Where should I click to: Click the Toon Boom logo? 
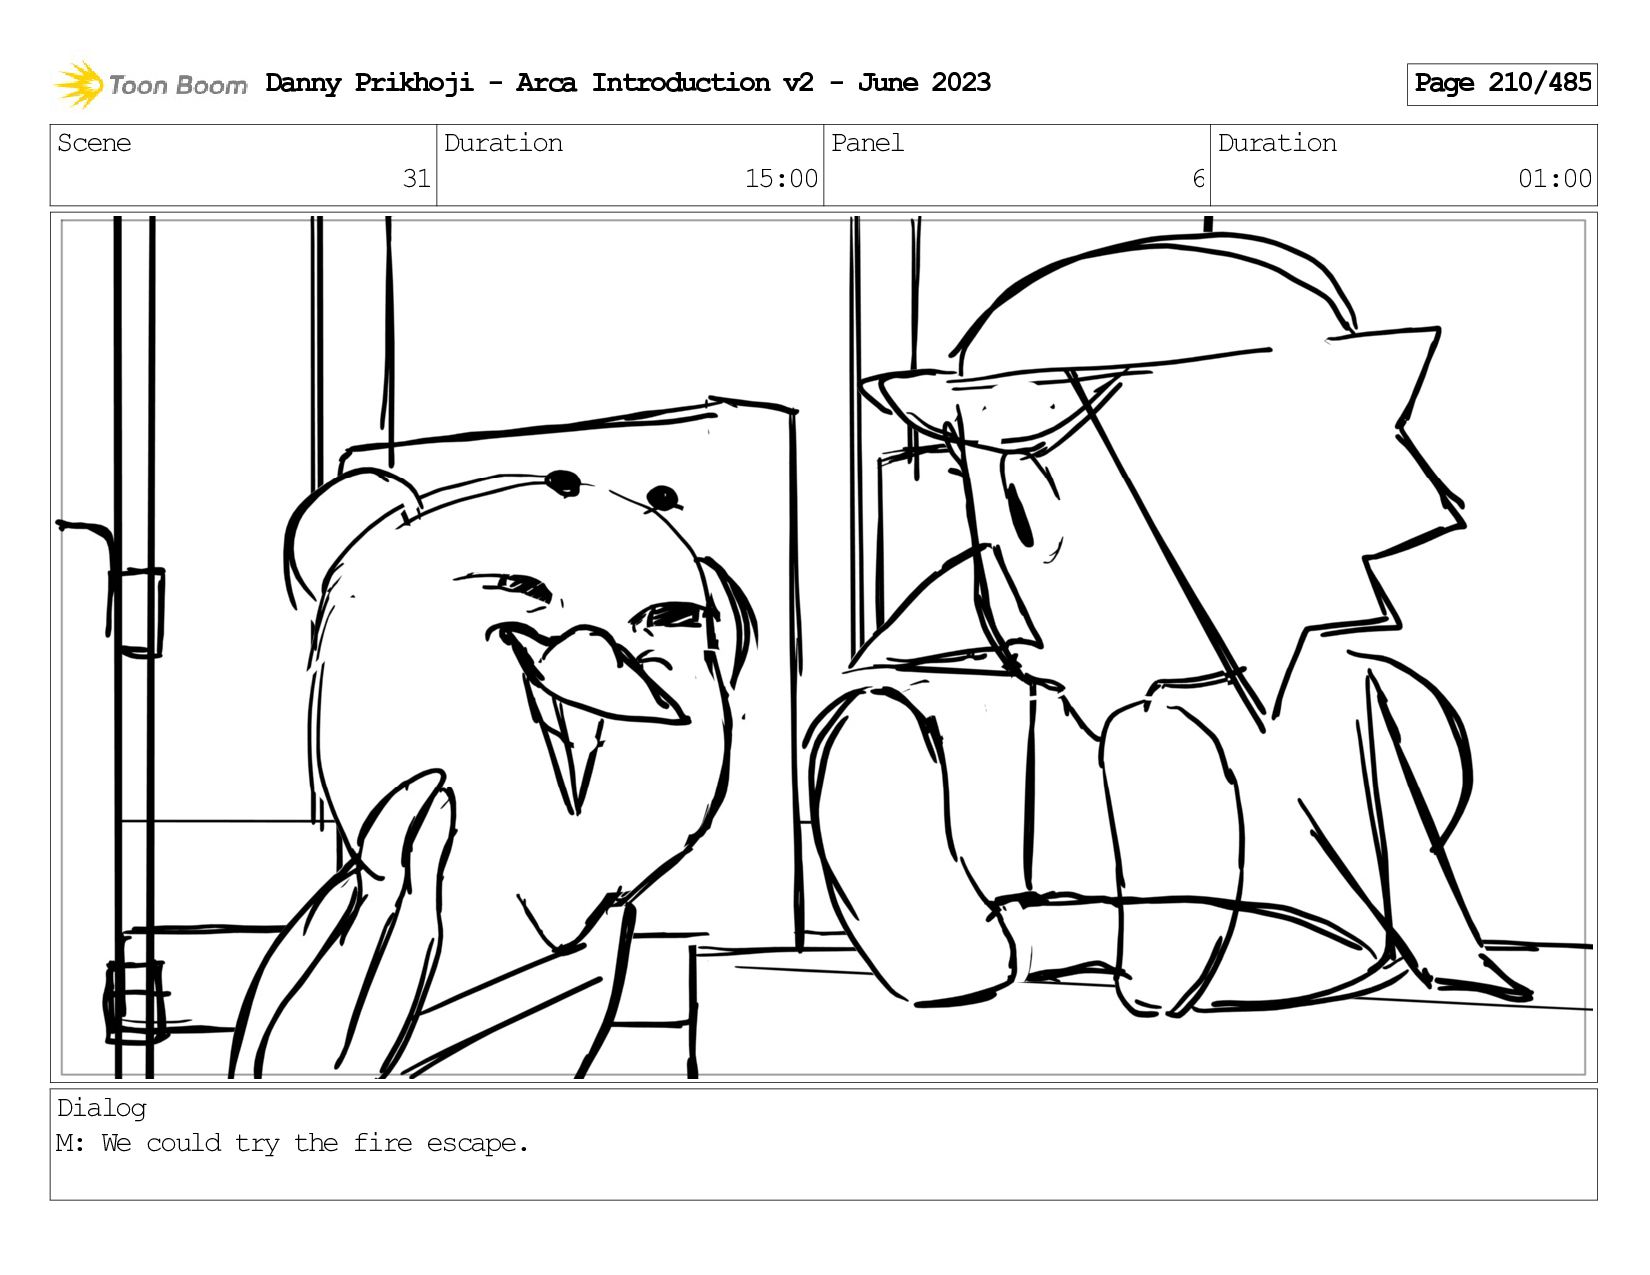150,84
